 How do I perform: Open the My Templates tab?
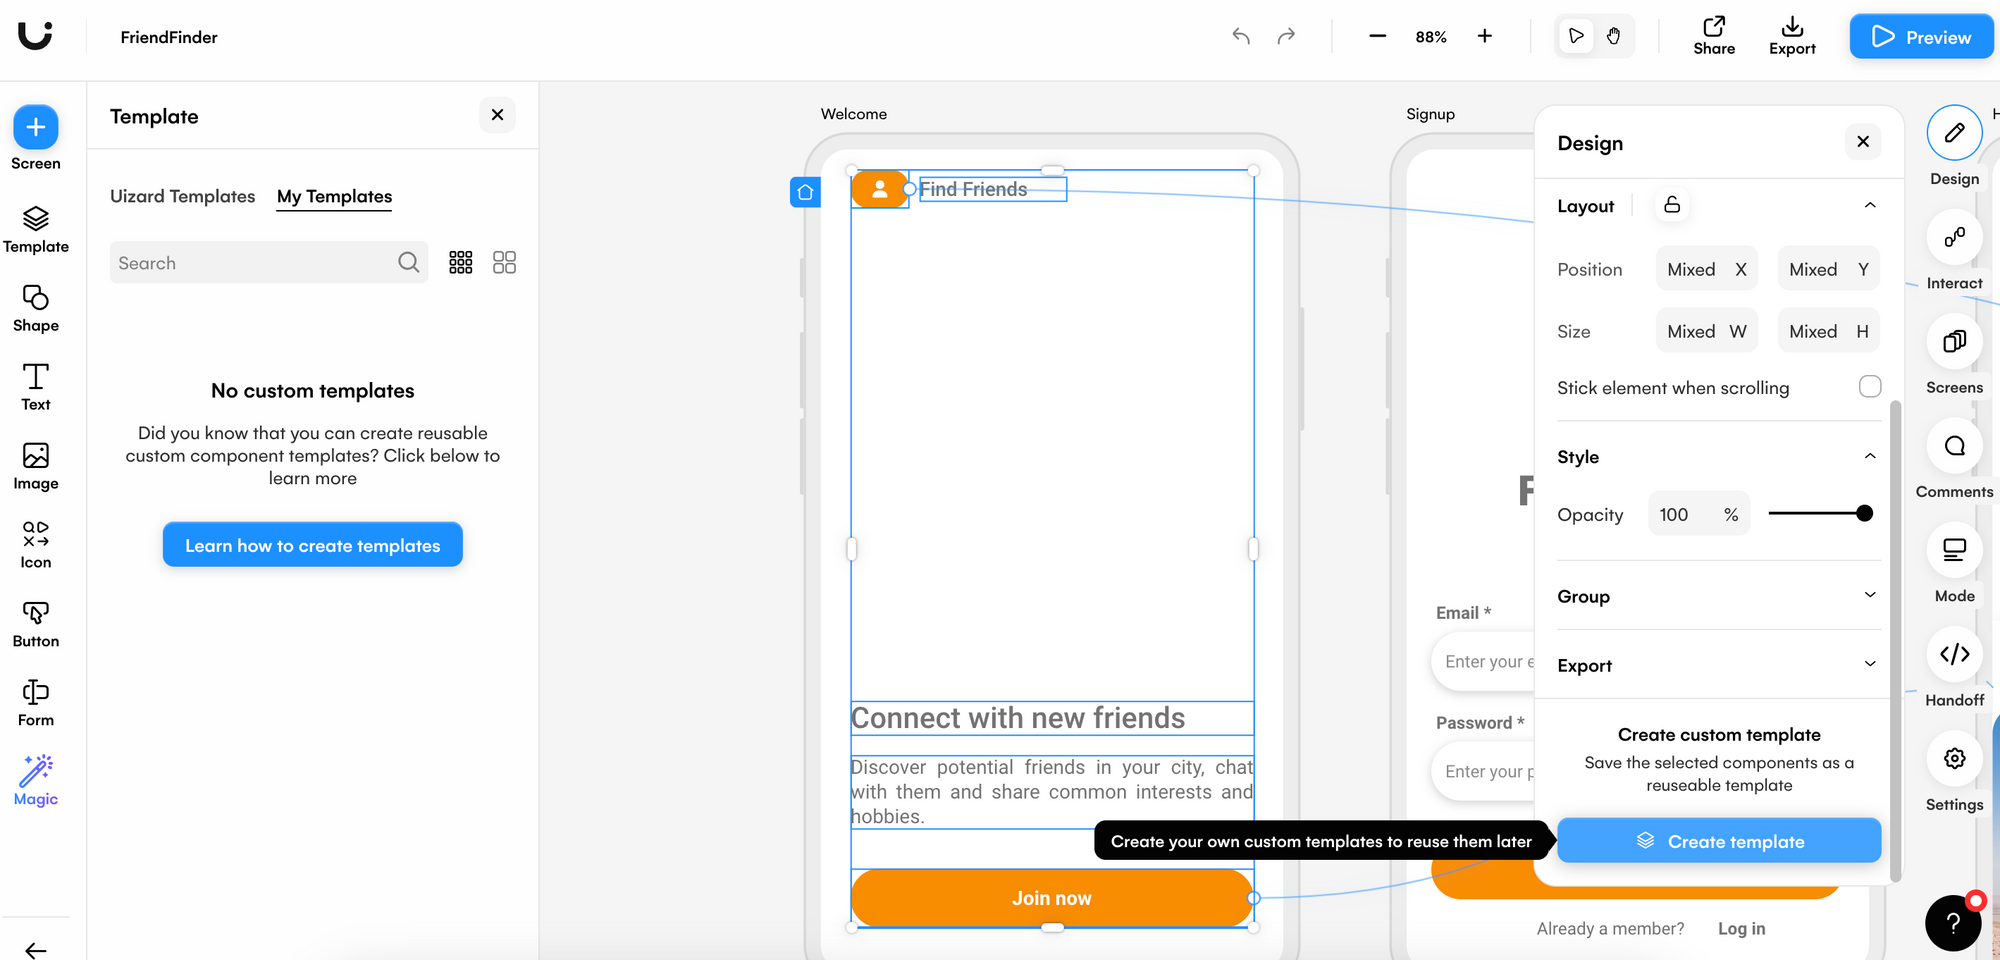(333, 196)
